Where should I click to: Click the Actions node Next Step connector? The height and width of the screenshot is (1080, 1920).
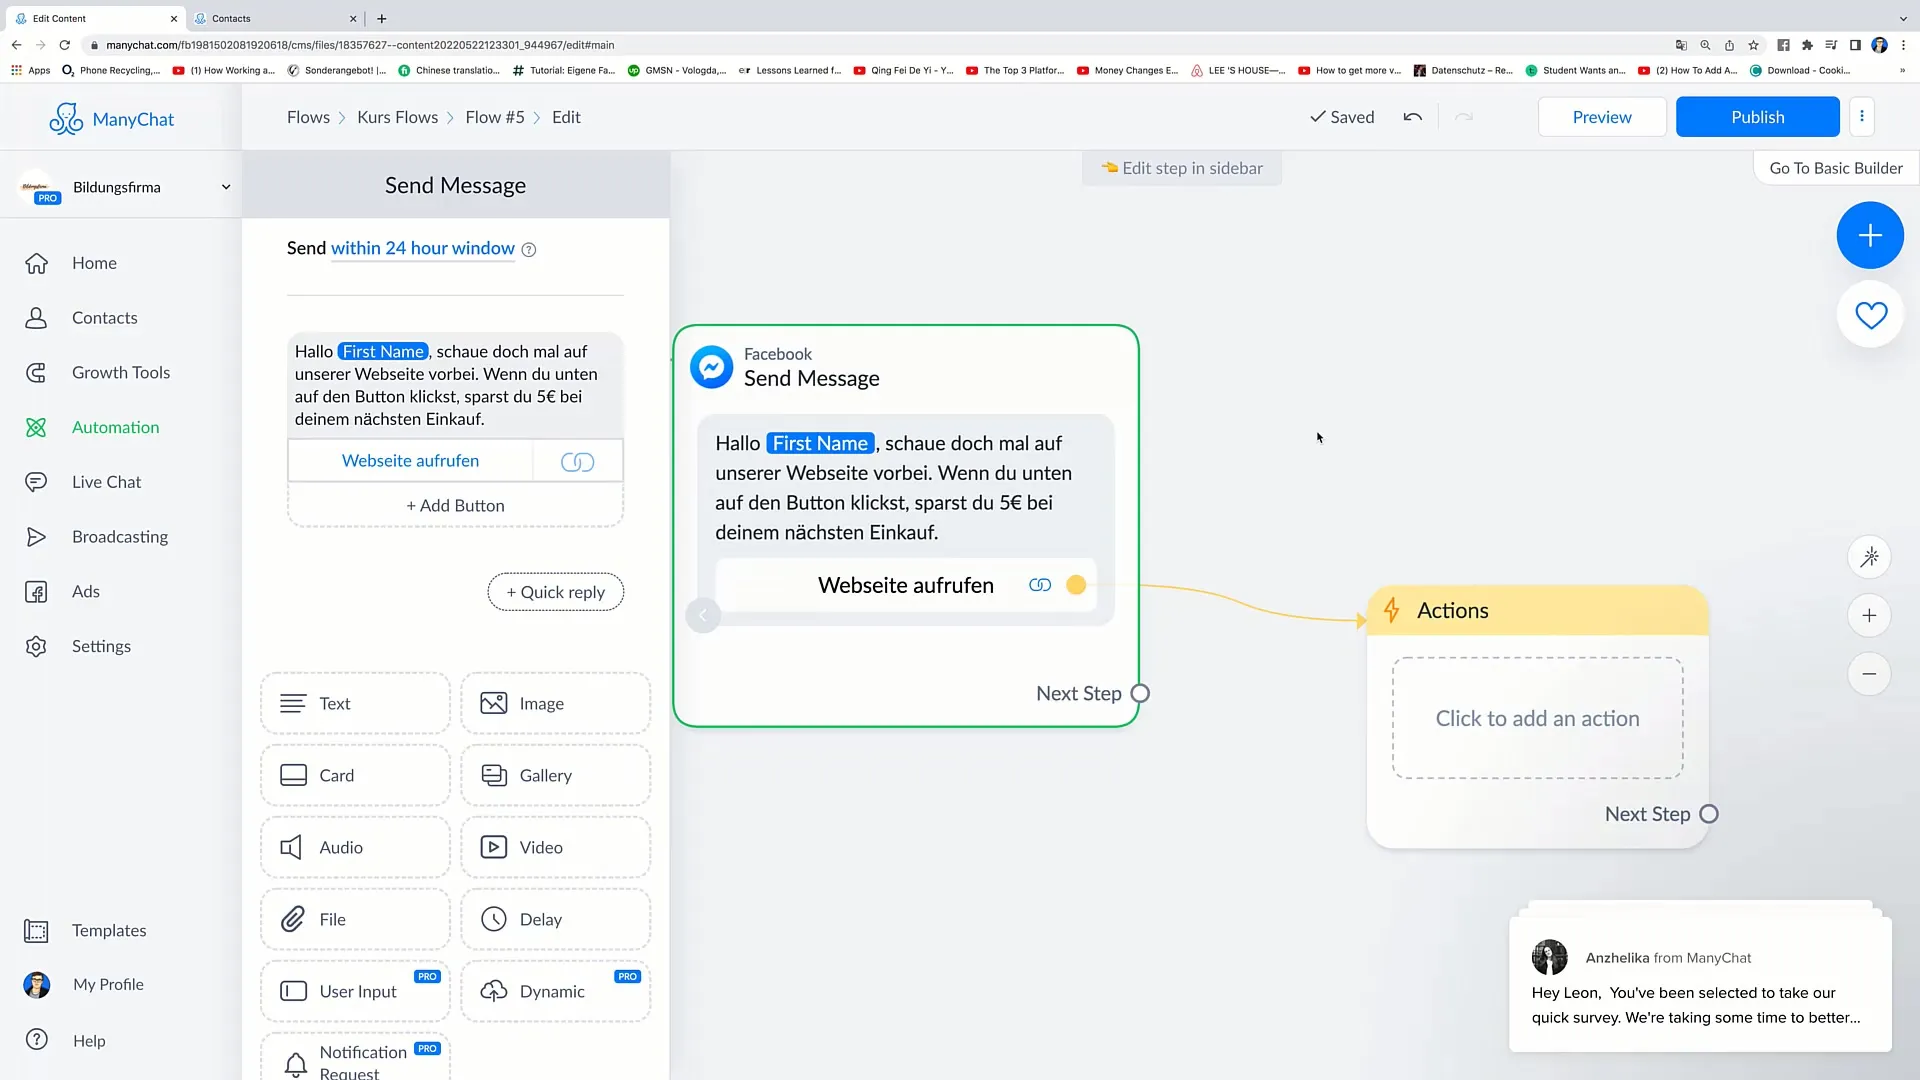[x=1709, y=815]
